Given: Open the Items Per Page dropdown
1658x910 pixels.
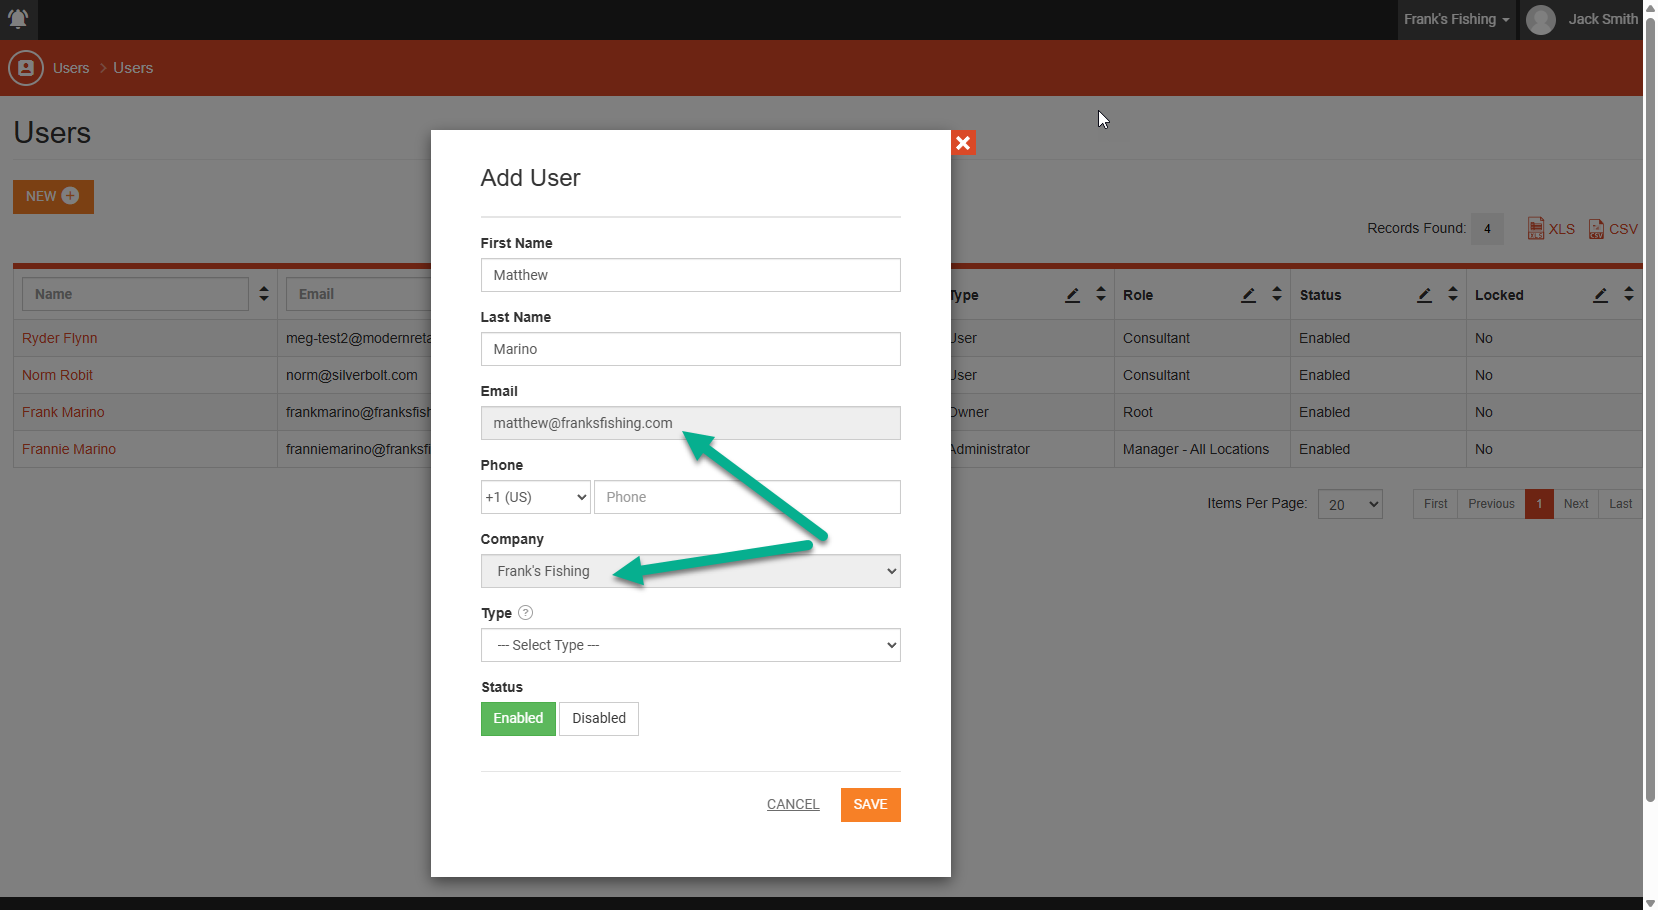Looking at the screenshot, I should pyautogui.click(x=1350, y=504).
